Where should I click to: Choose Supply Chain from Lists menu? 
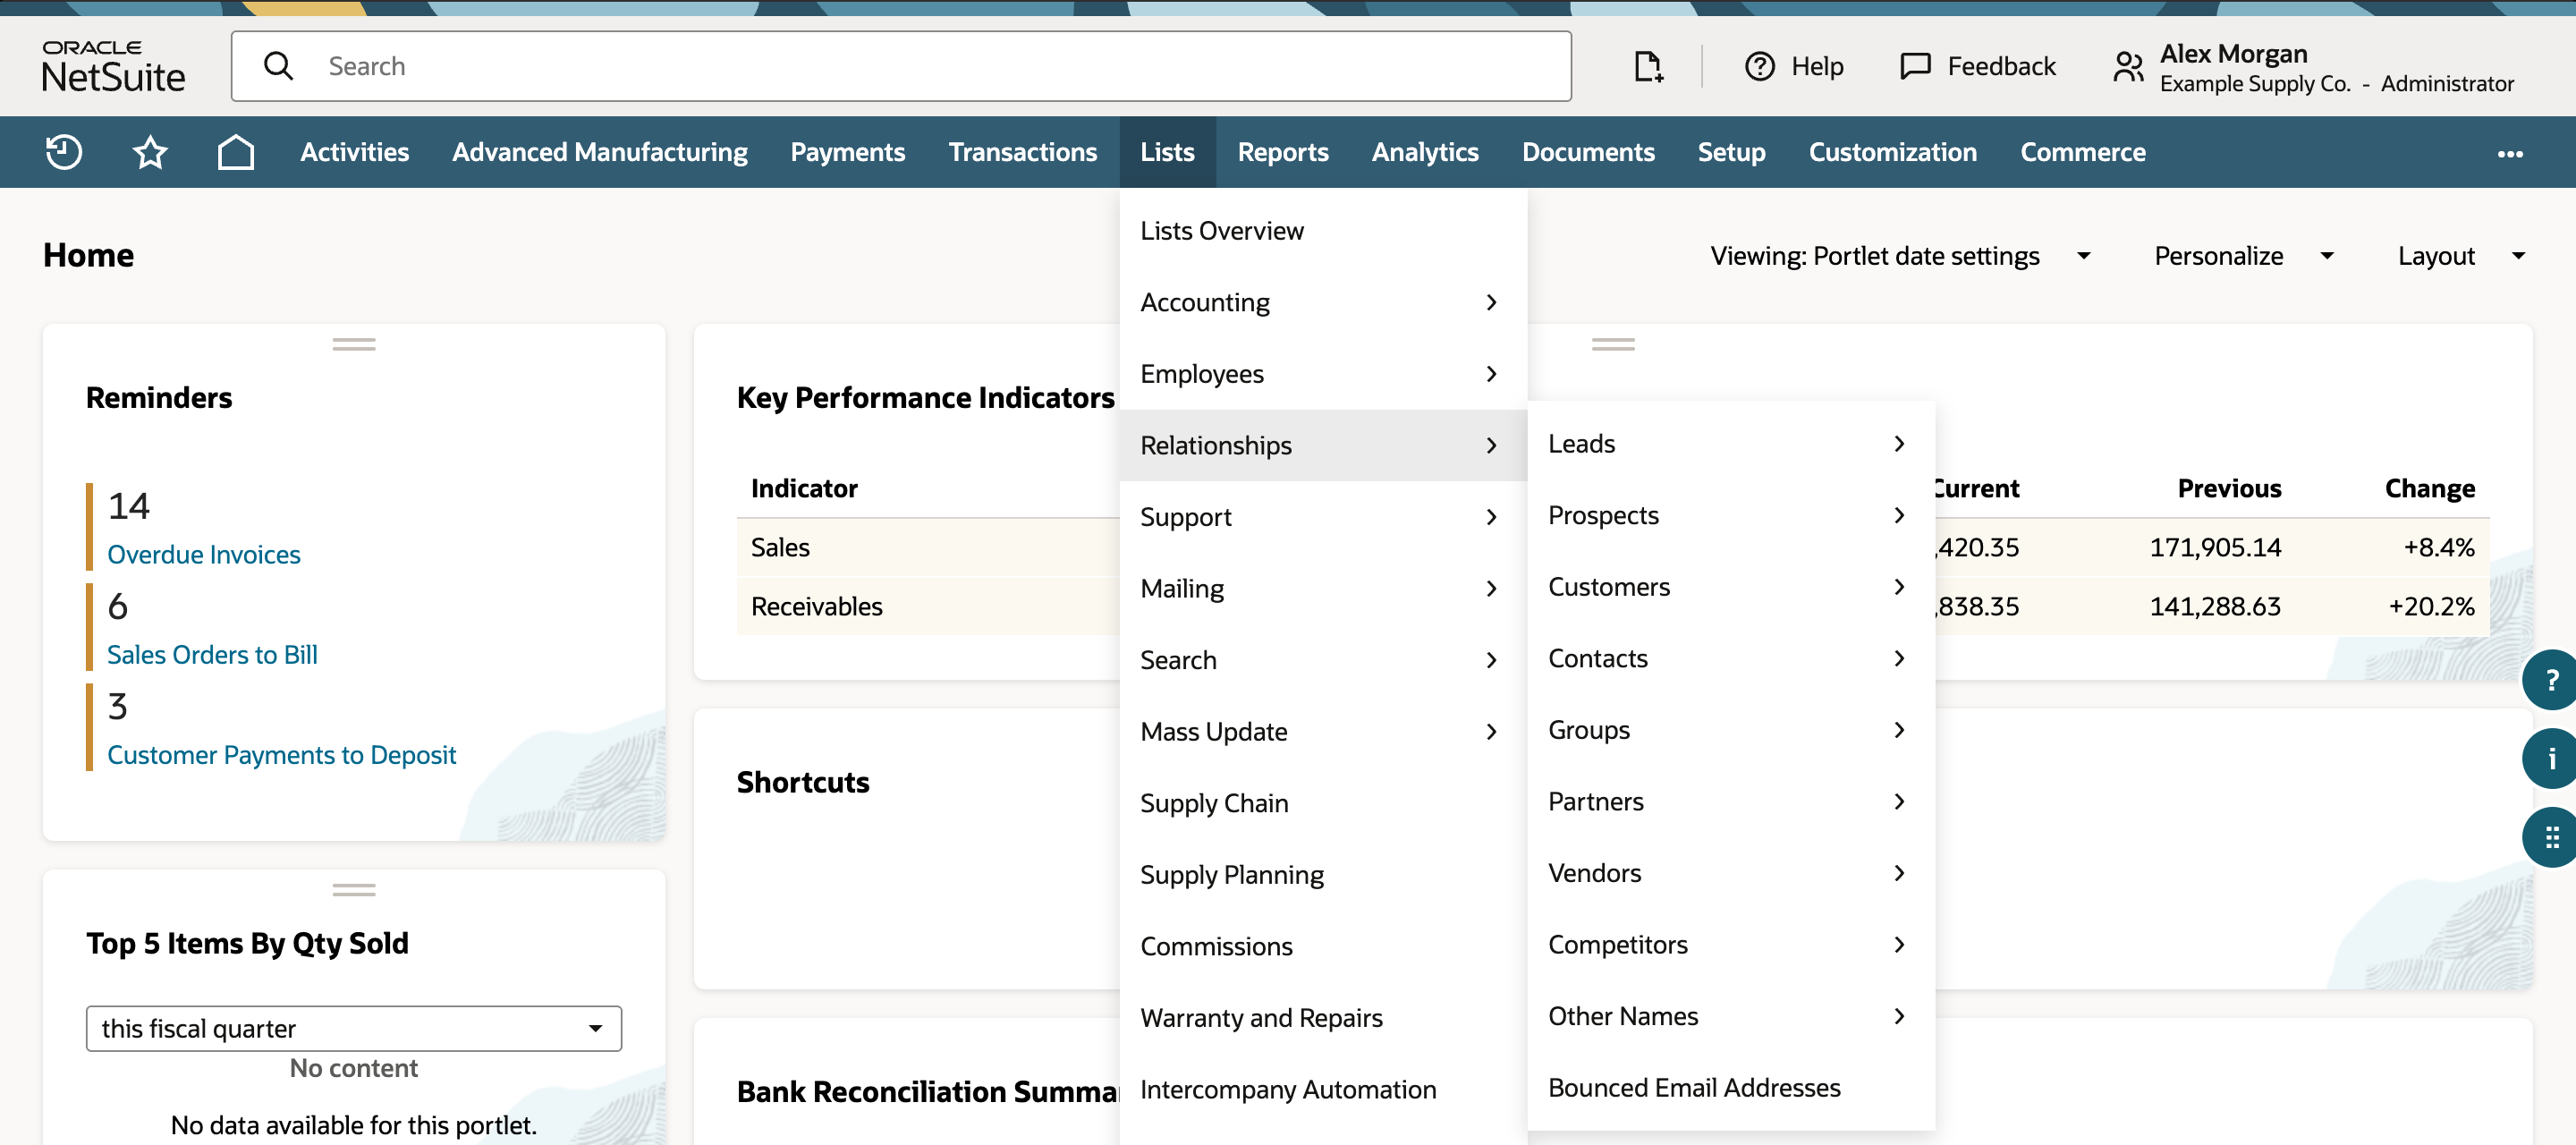1323,803
